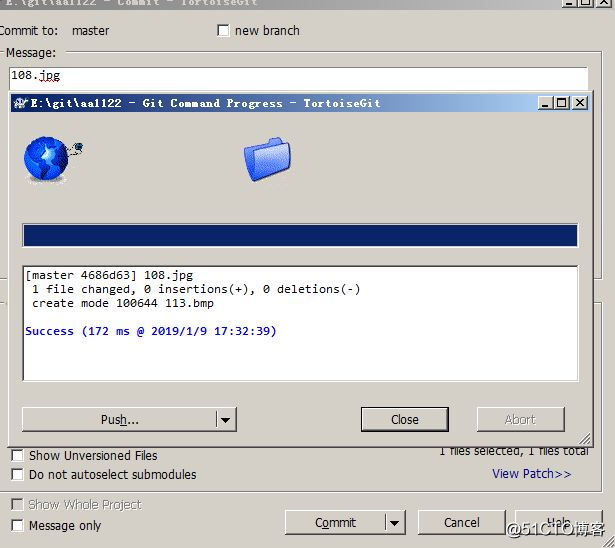Check Do not autoselect submodules
The width and height of the screenshot is (615, 548).
point(17,474)
